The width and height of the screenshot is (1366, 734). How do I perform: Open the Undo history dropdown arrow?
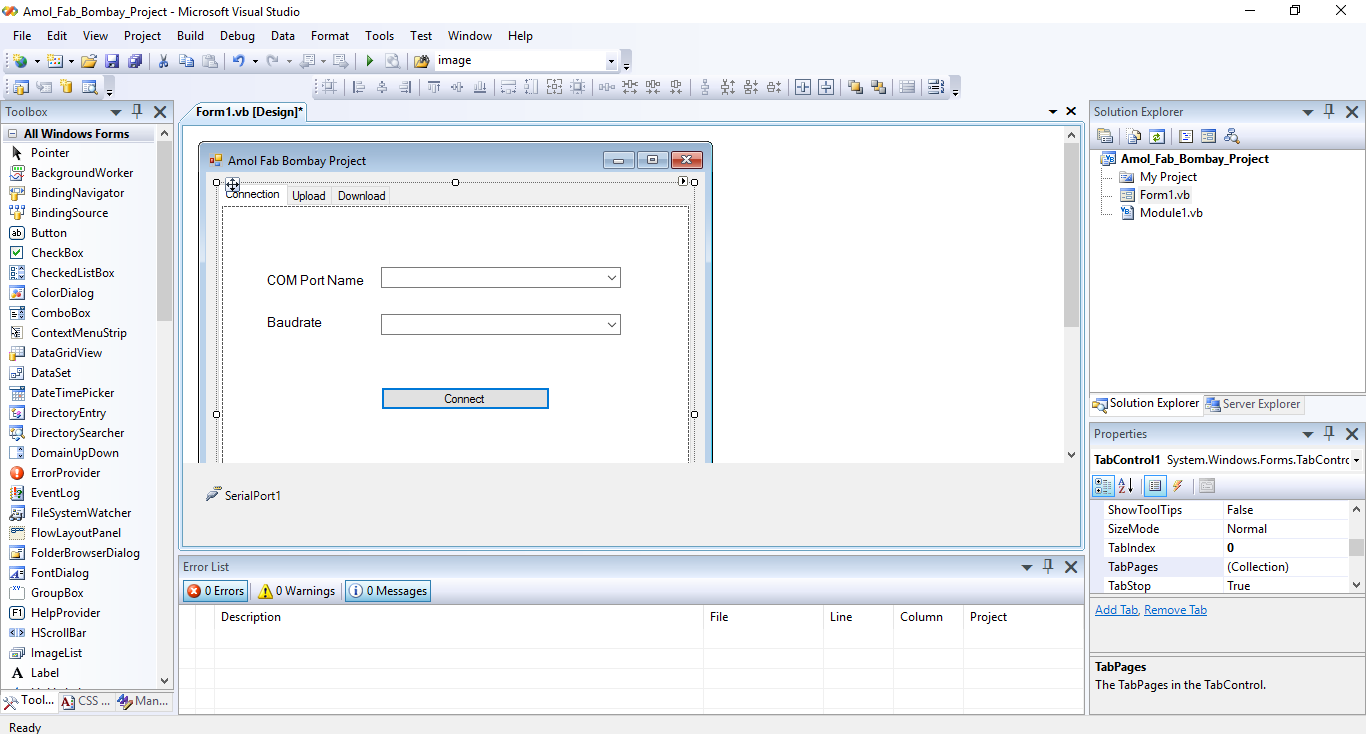255,61
